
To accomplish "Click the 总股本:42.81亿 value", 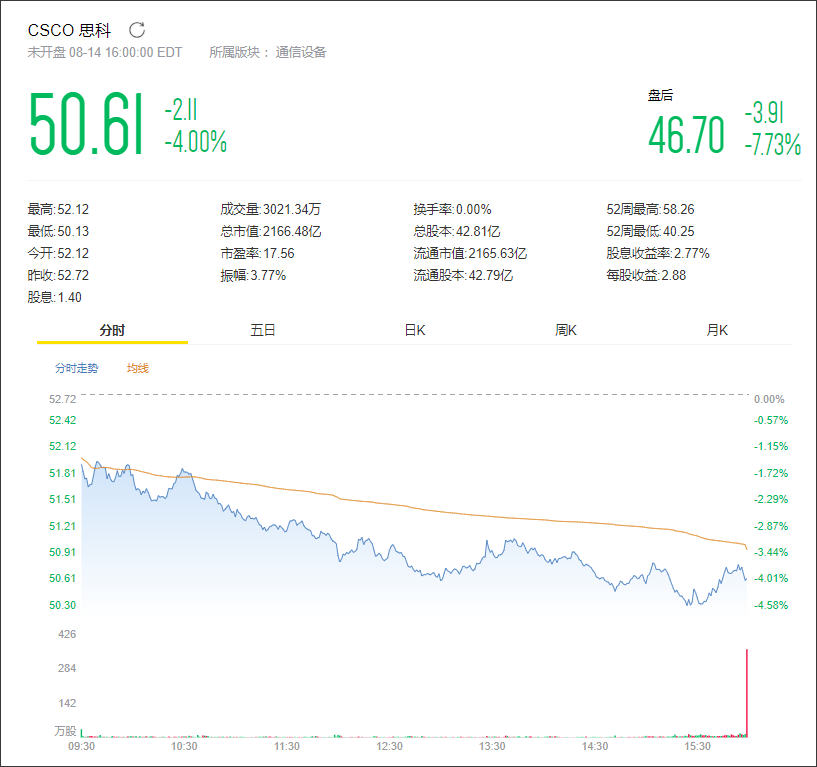I will tap(457, 231).
